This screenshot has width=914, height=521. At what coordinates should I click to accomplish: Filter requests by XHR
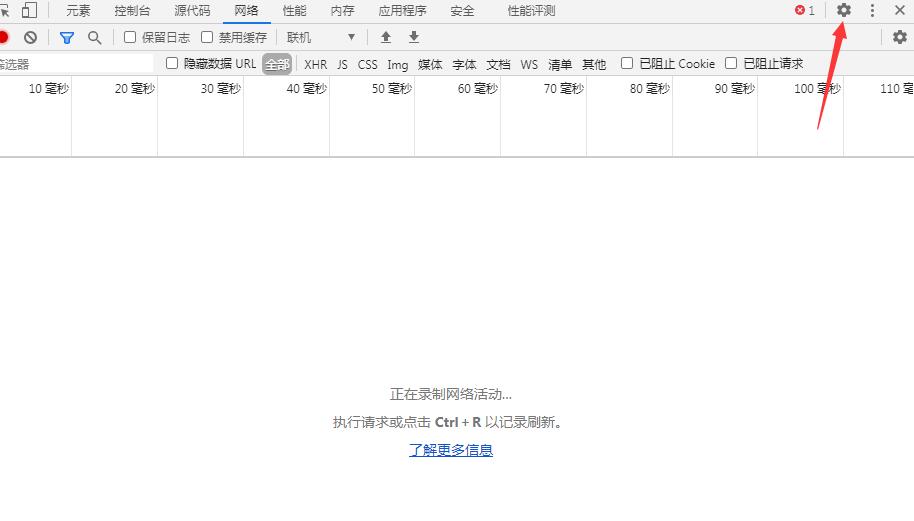(x=315, y=64)
